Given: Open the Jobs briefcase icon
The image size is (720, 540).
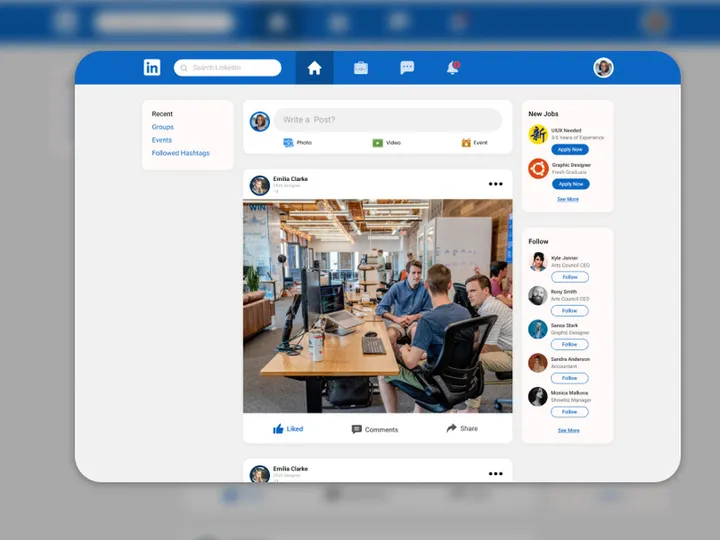Looking at the screenshot, I should [361, 68].
